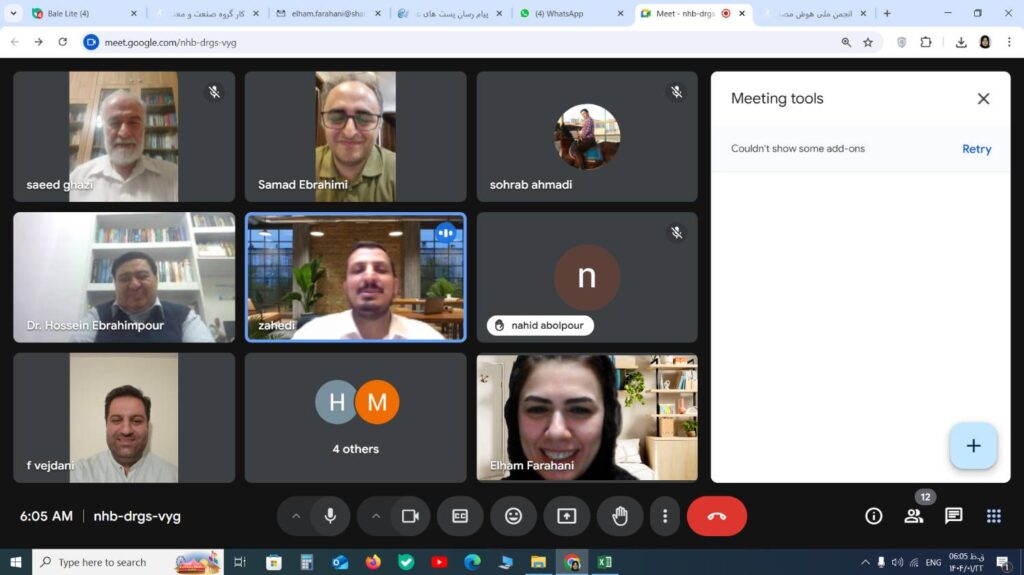The height and width of the screenshot is (575, 1024).
Task: Toggle closed captions
Action: [x=460, y=516]
